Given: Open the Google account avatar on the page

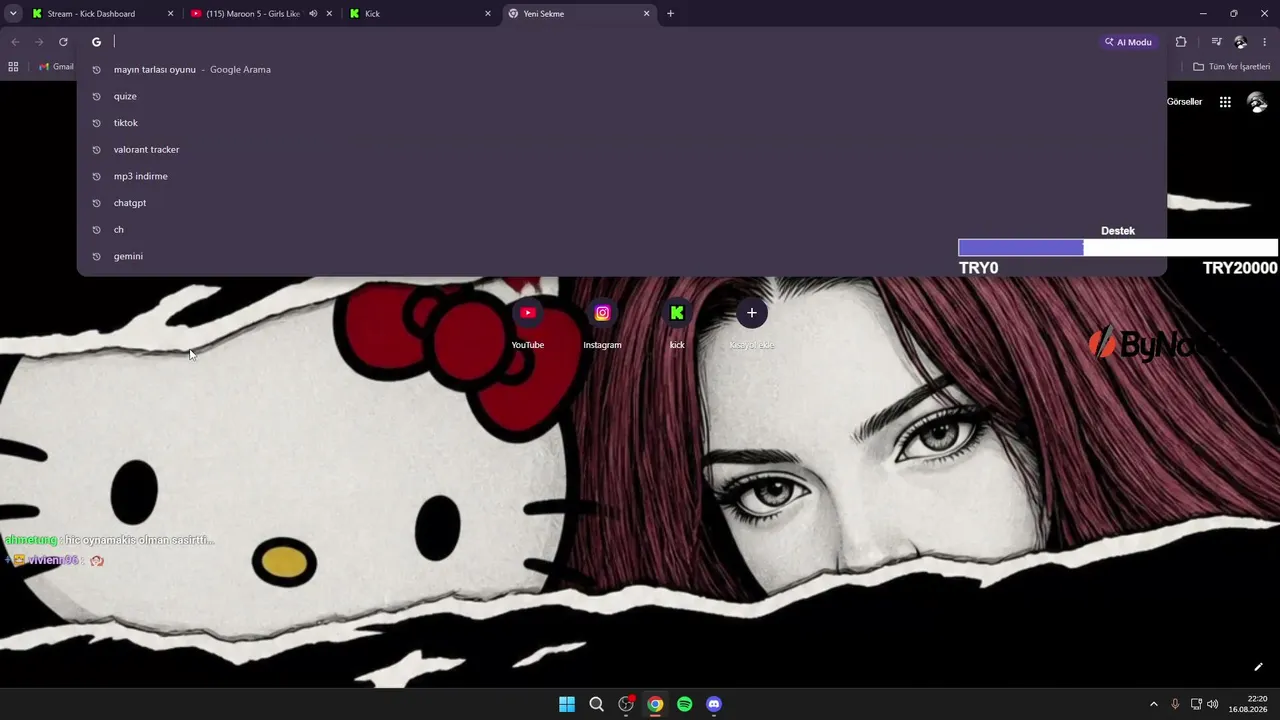Looking at the screenshot, I should 1257,102.
